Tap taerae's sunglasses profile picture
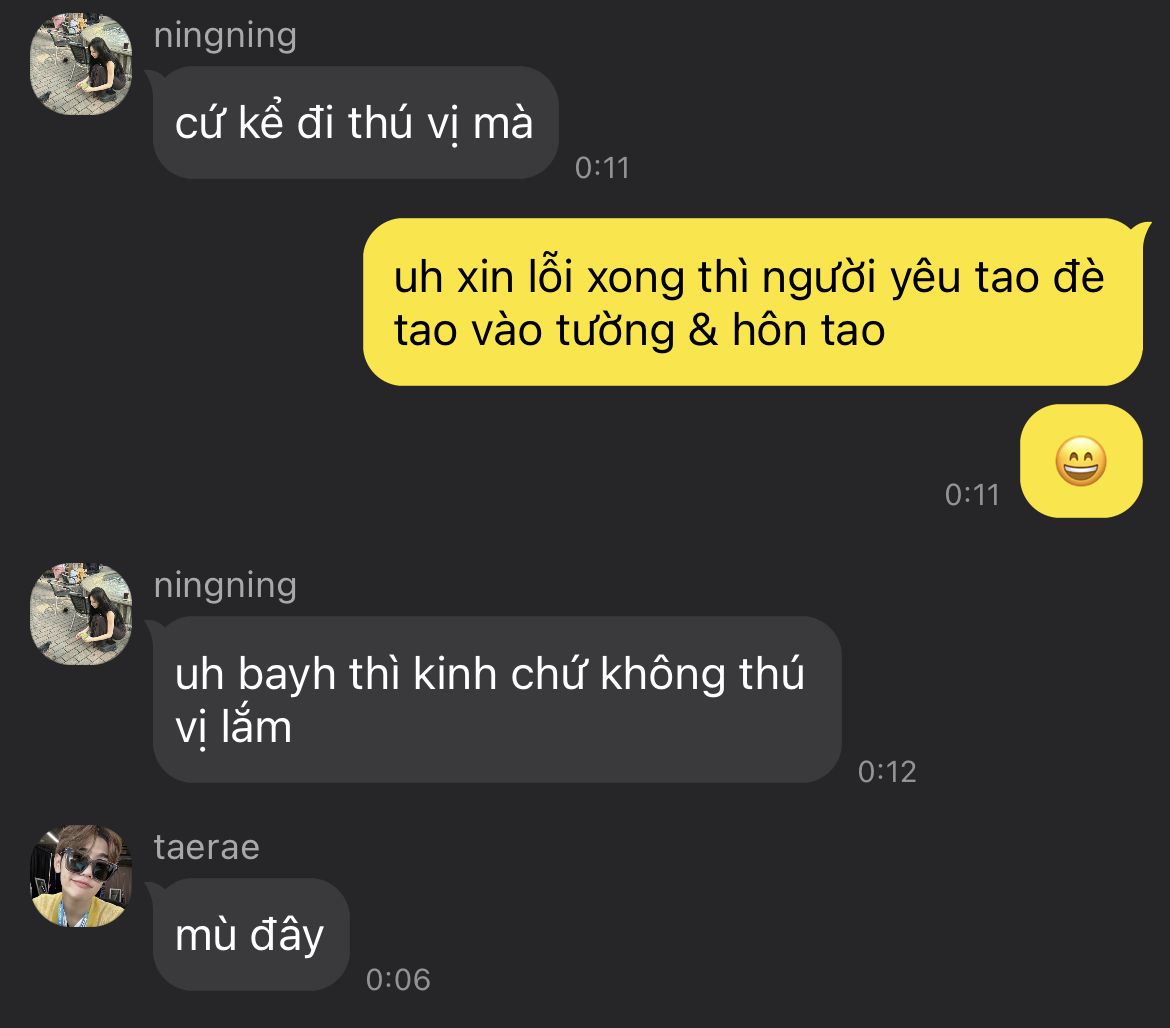 (x=81, y=876)
